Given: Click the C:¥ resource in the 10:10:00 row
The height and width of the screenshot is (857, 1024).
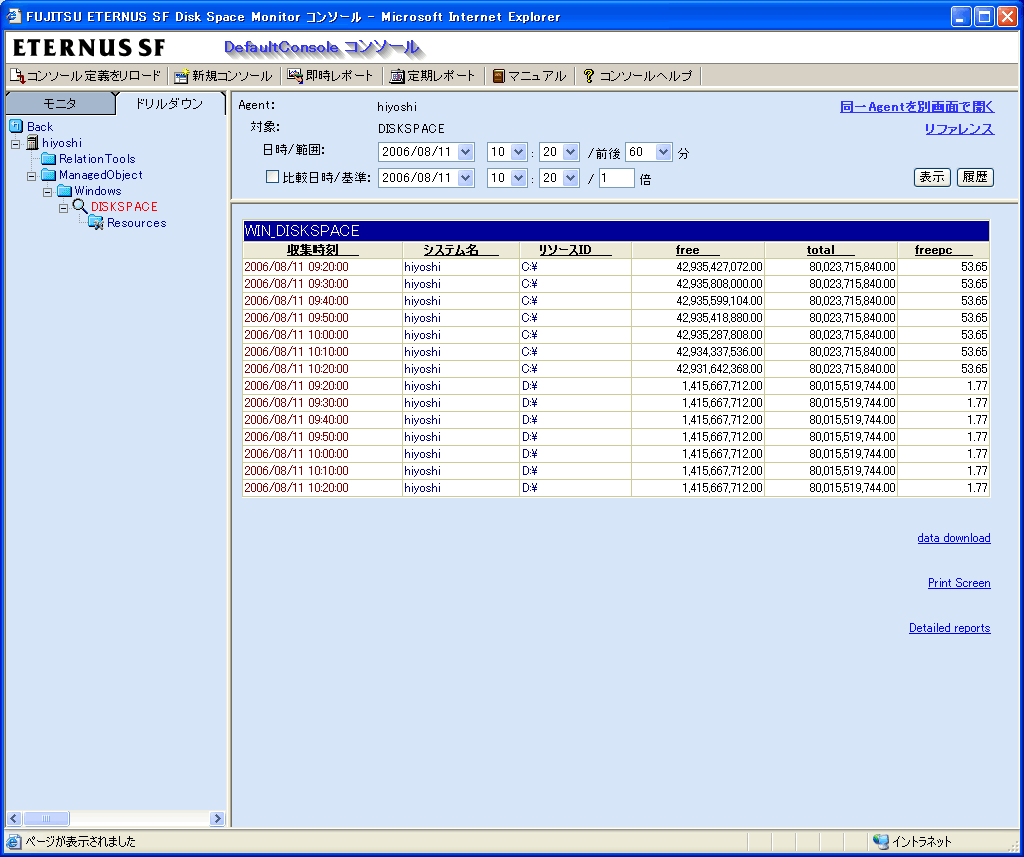Looking at the screenshot, I should (x=529, y=351).
